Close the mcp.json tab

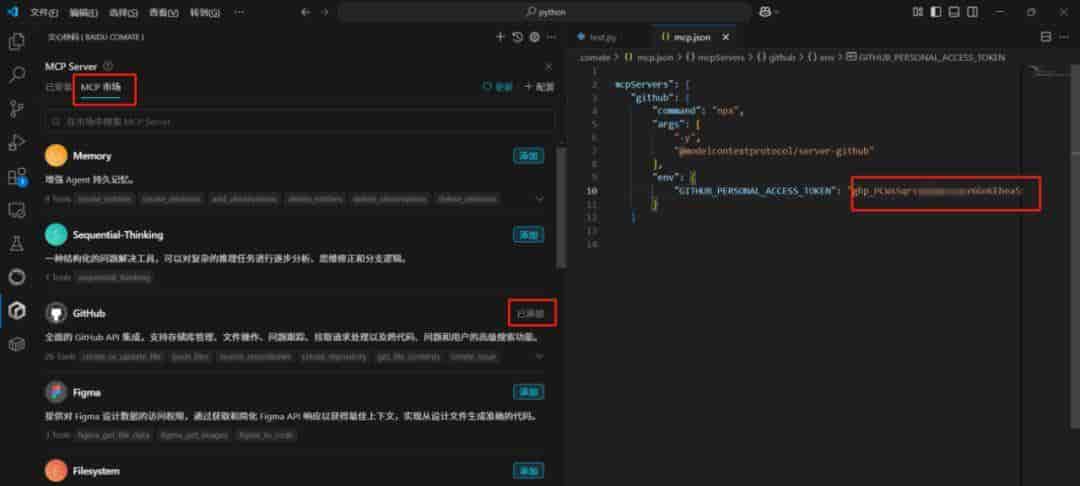pyautogui.click(x=725, y=37)
